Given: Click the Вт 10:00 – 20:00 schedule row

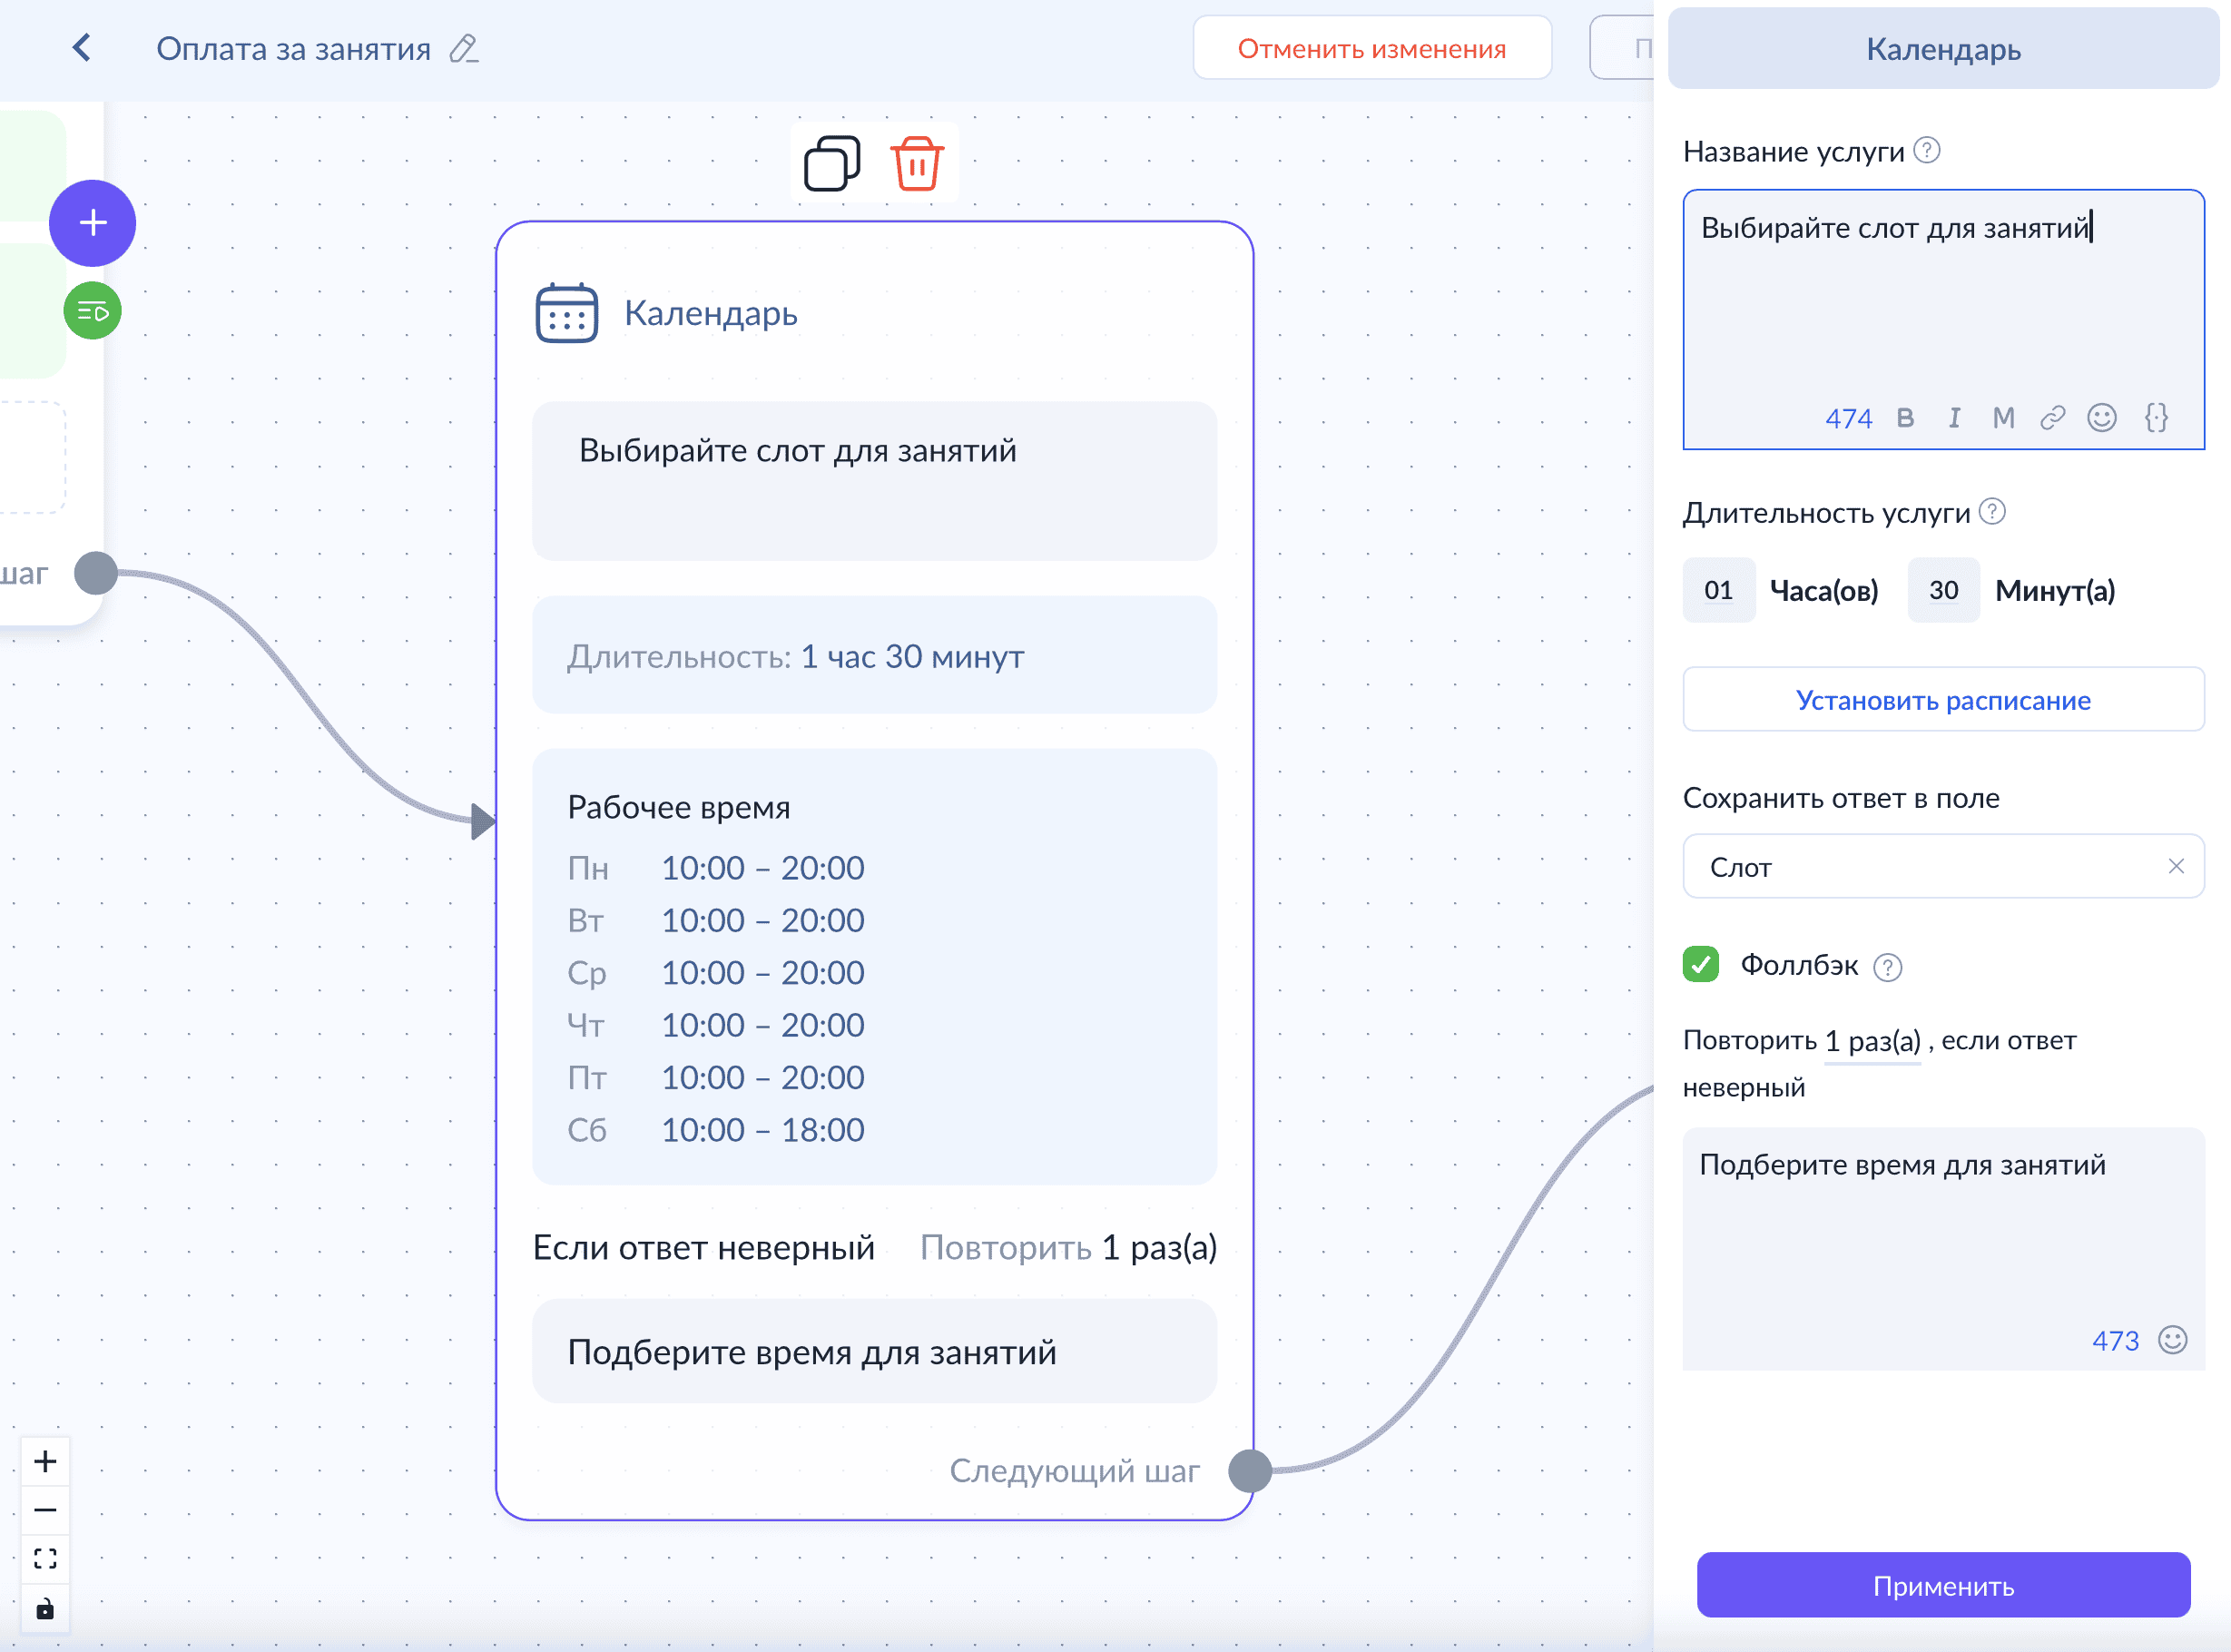Looking at the screenshot, I should pos(715,920).
